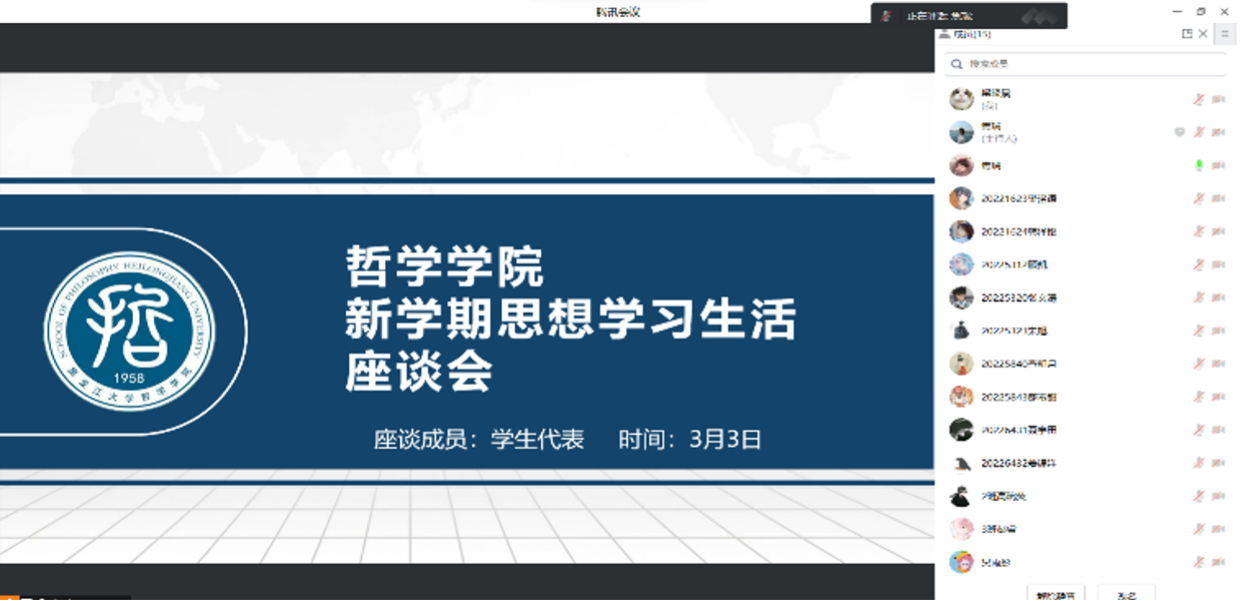Click camera icon for participant 20225840

pos(1218,364)
